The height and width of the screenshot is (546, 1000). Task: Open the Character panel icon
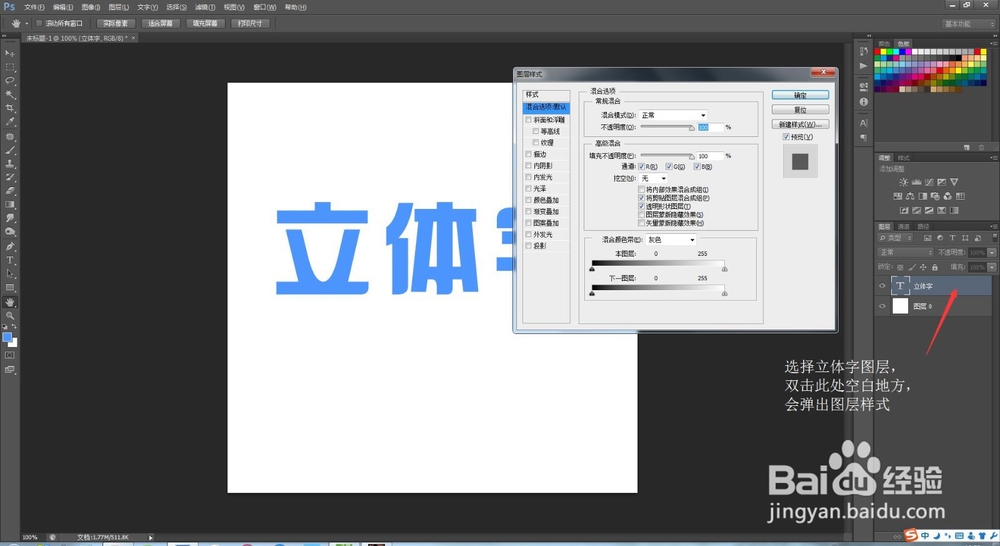tap(864, 122)
